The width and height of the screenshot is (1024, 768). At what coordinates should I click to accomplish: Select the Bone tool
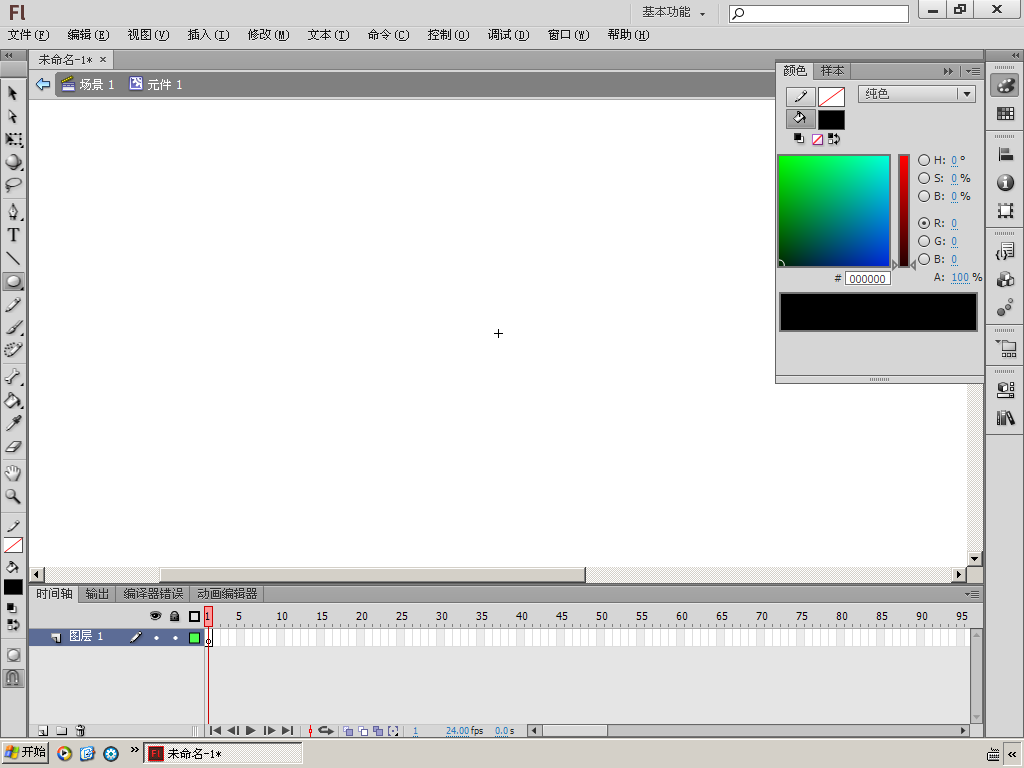click(x=13, y=377)
